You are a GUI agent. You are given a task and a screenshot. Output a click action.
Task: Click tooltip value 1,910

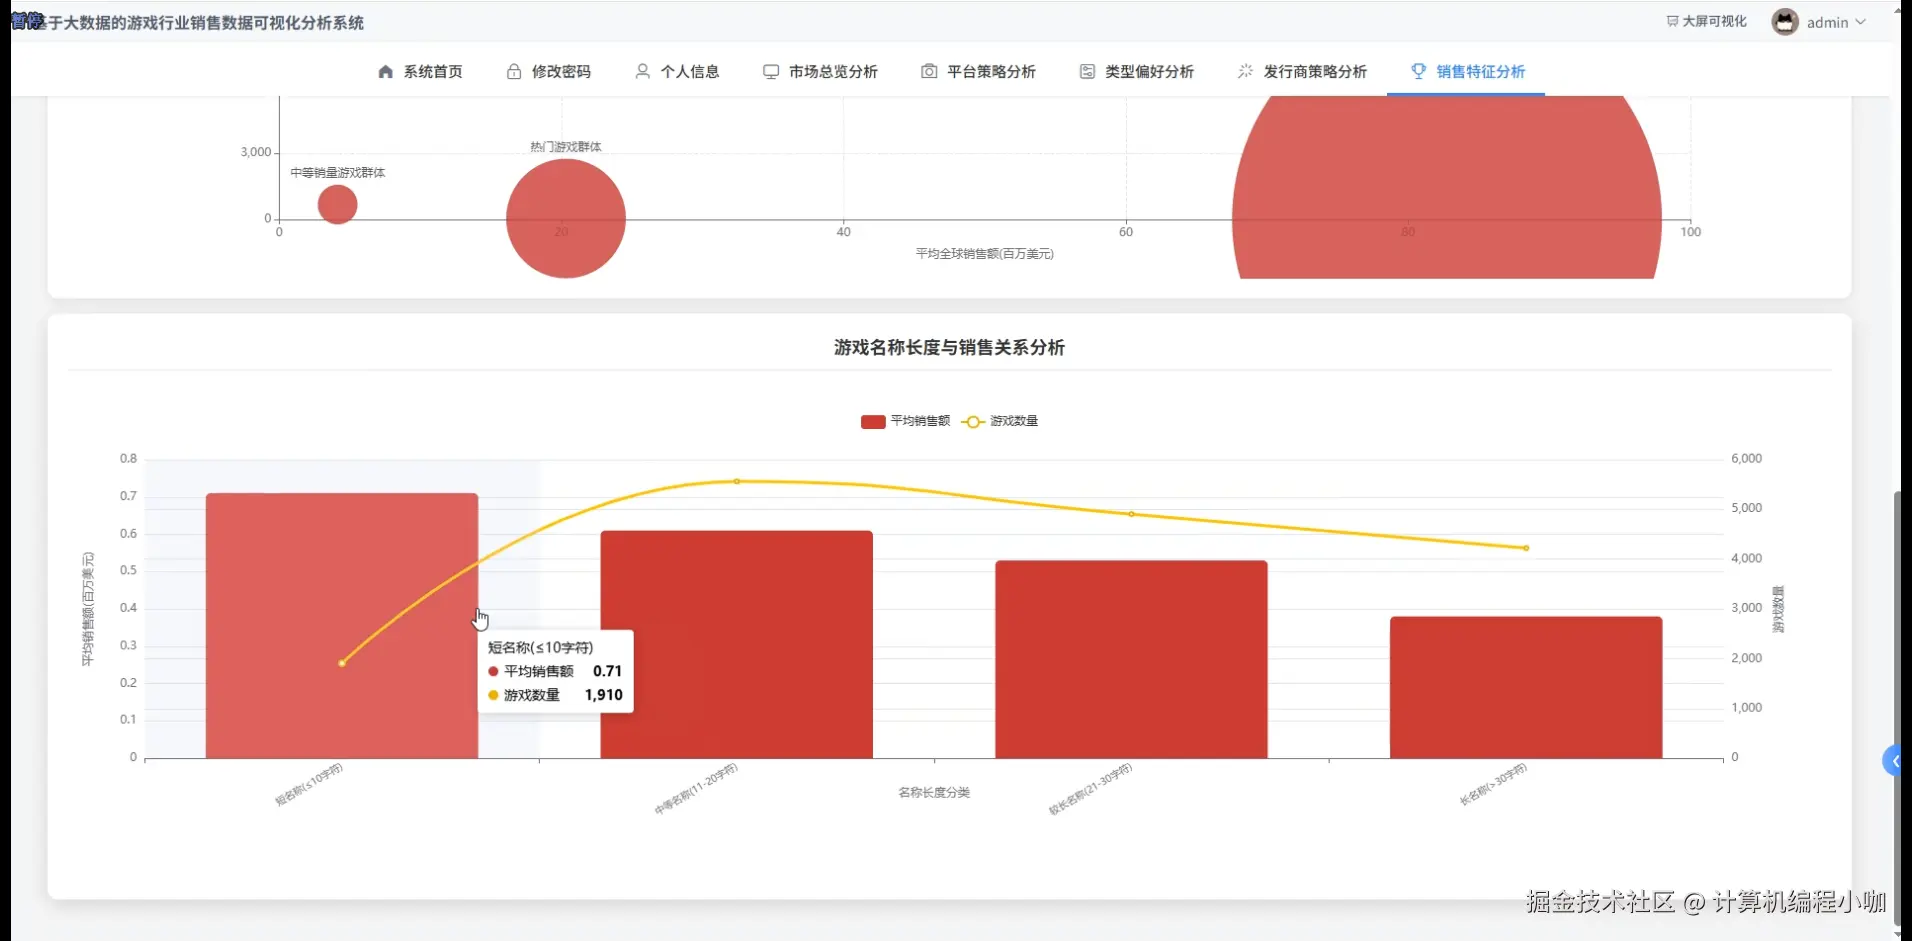[x=604, y=695]
